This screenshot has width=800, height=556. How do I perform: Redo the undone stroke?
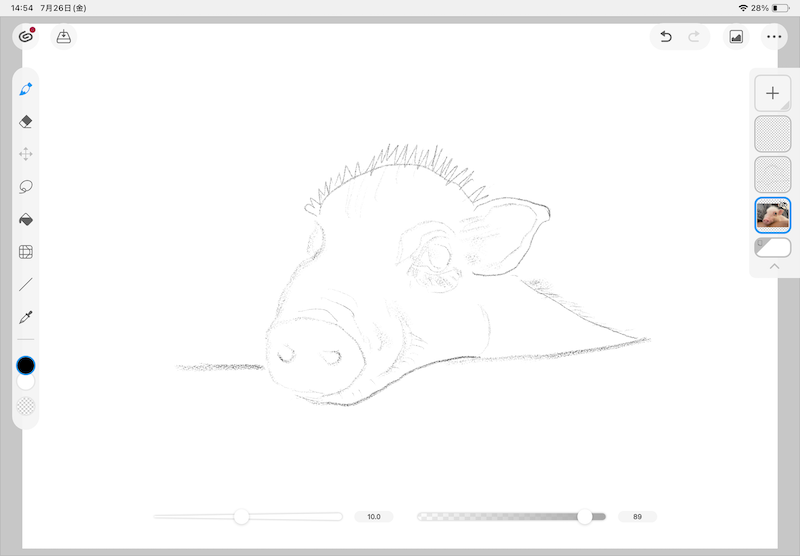coord(694,37)
